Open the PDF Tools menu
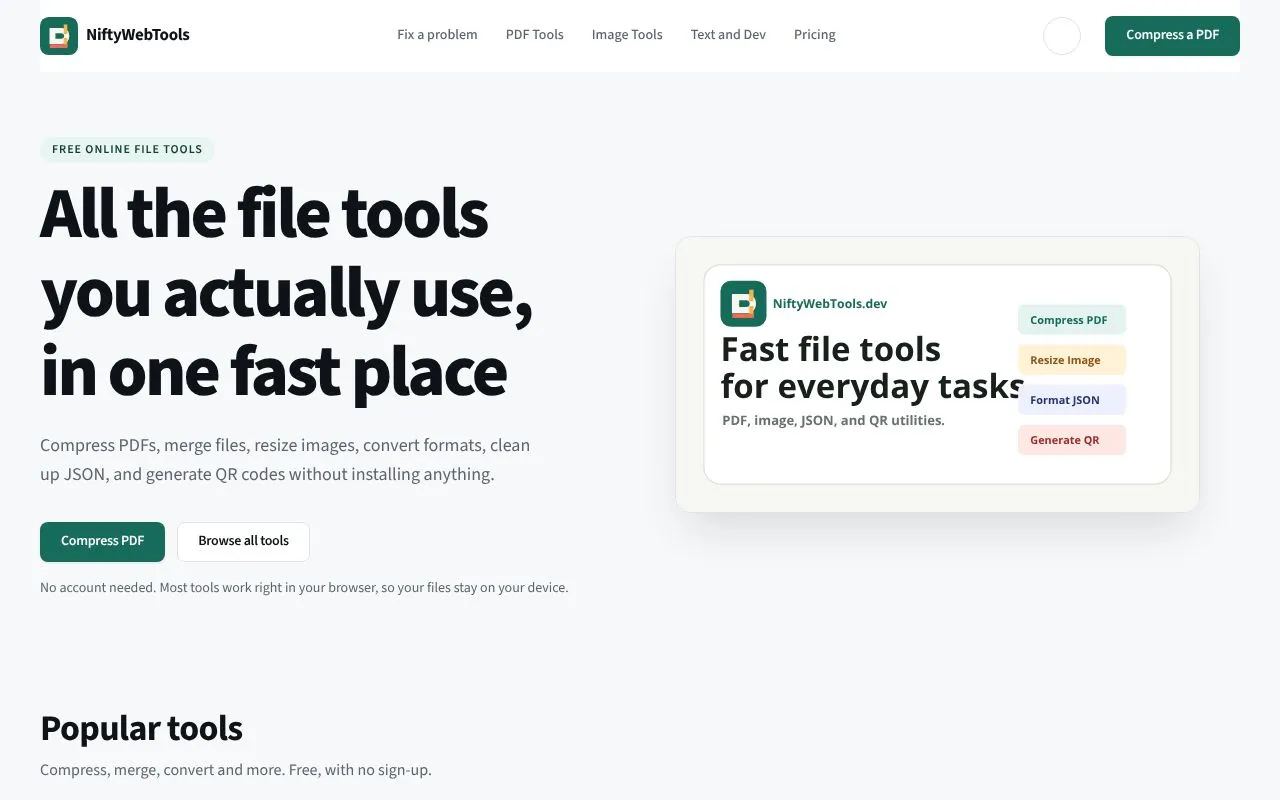 [535, 35]
